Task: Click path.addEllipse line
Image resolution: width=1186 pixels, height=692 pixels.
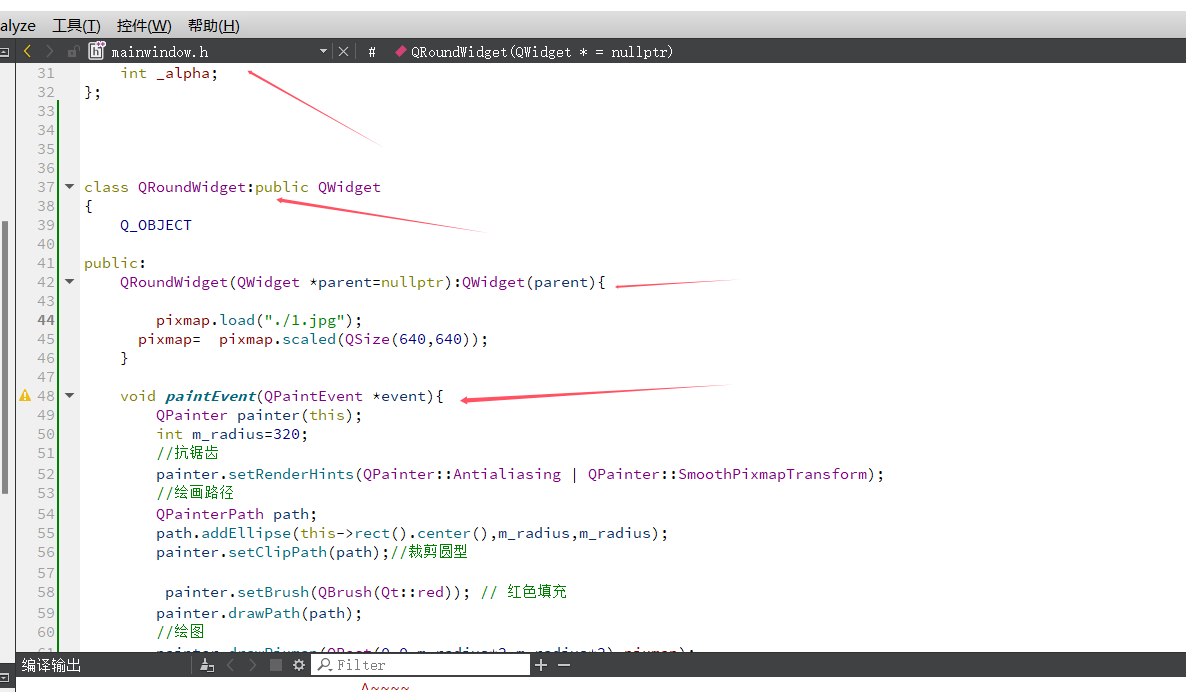Action: [412, 533]
